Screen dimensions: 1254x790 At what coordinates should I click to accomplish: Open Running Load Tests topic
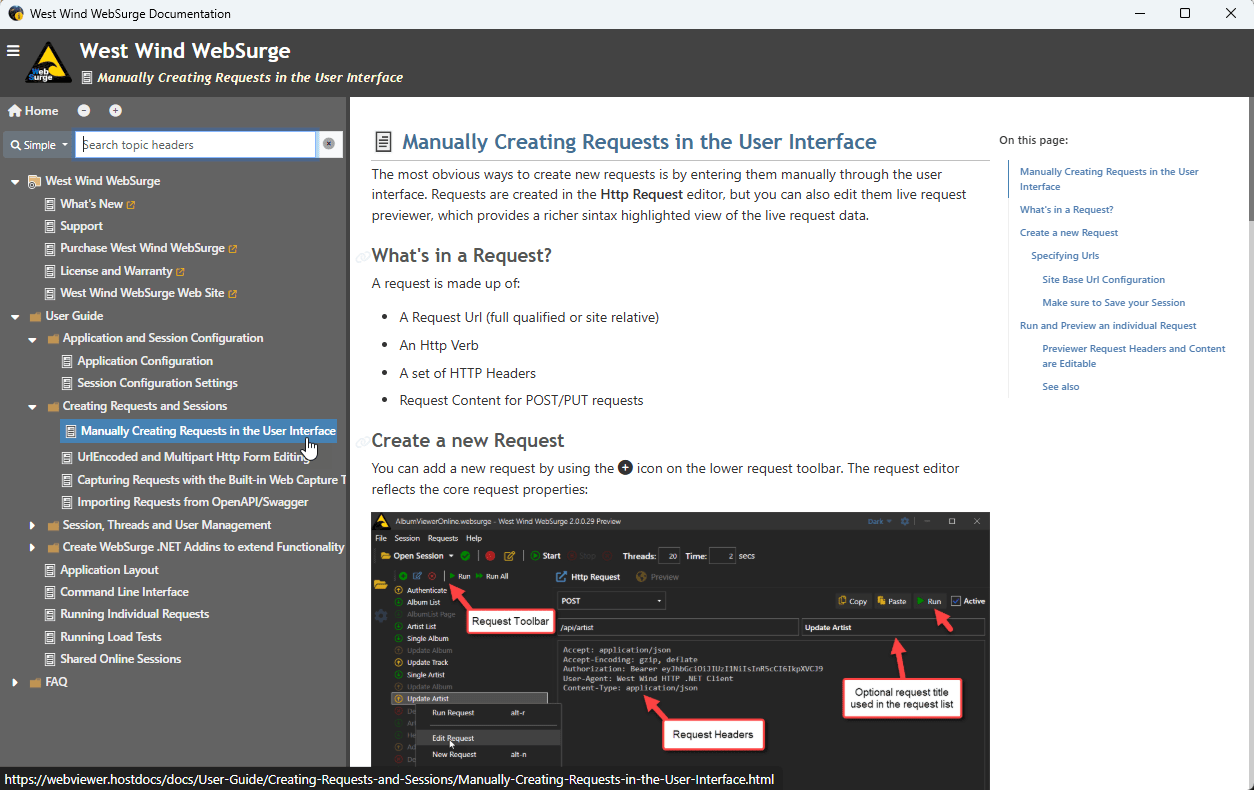pos(110,637)
